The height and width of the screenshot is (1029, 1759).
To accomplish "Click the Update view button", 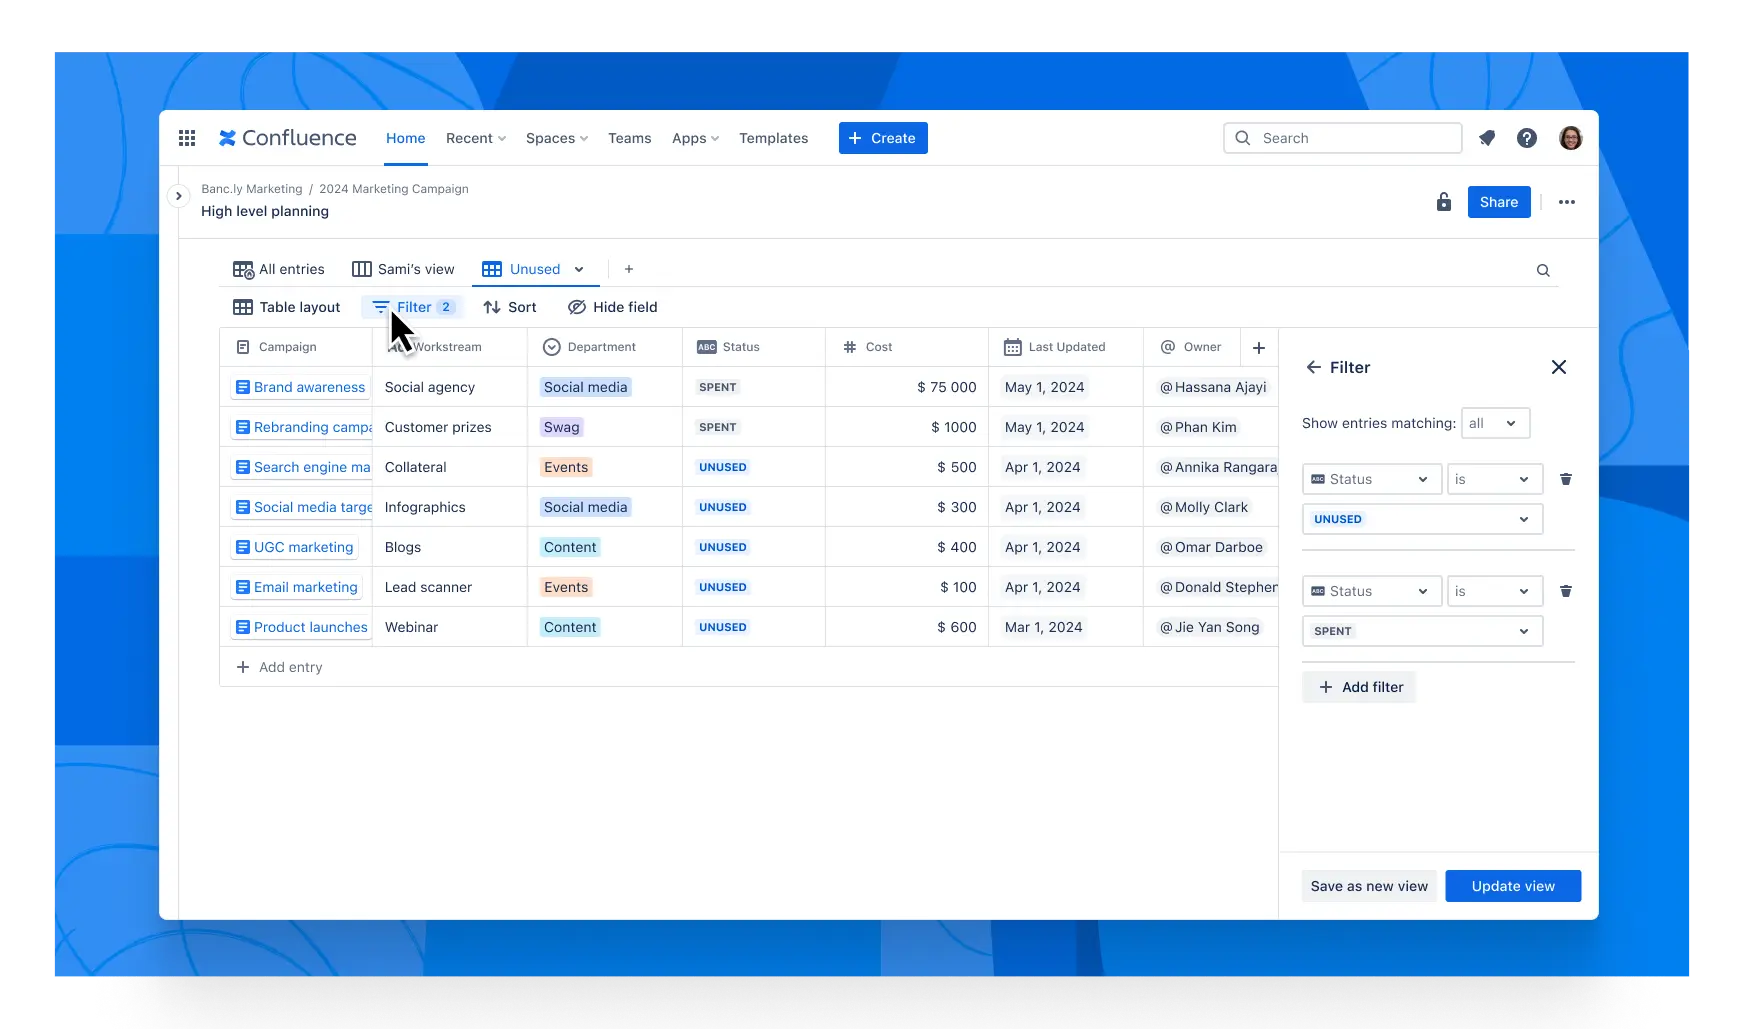I will coord(1512,886).
